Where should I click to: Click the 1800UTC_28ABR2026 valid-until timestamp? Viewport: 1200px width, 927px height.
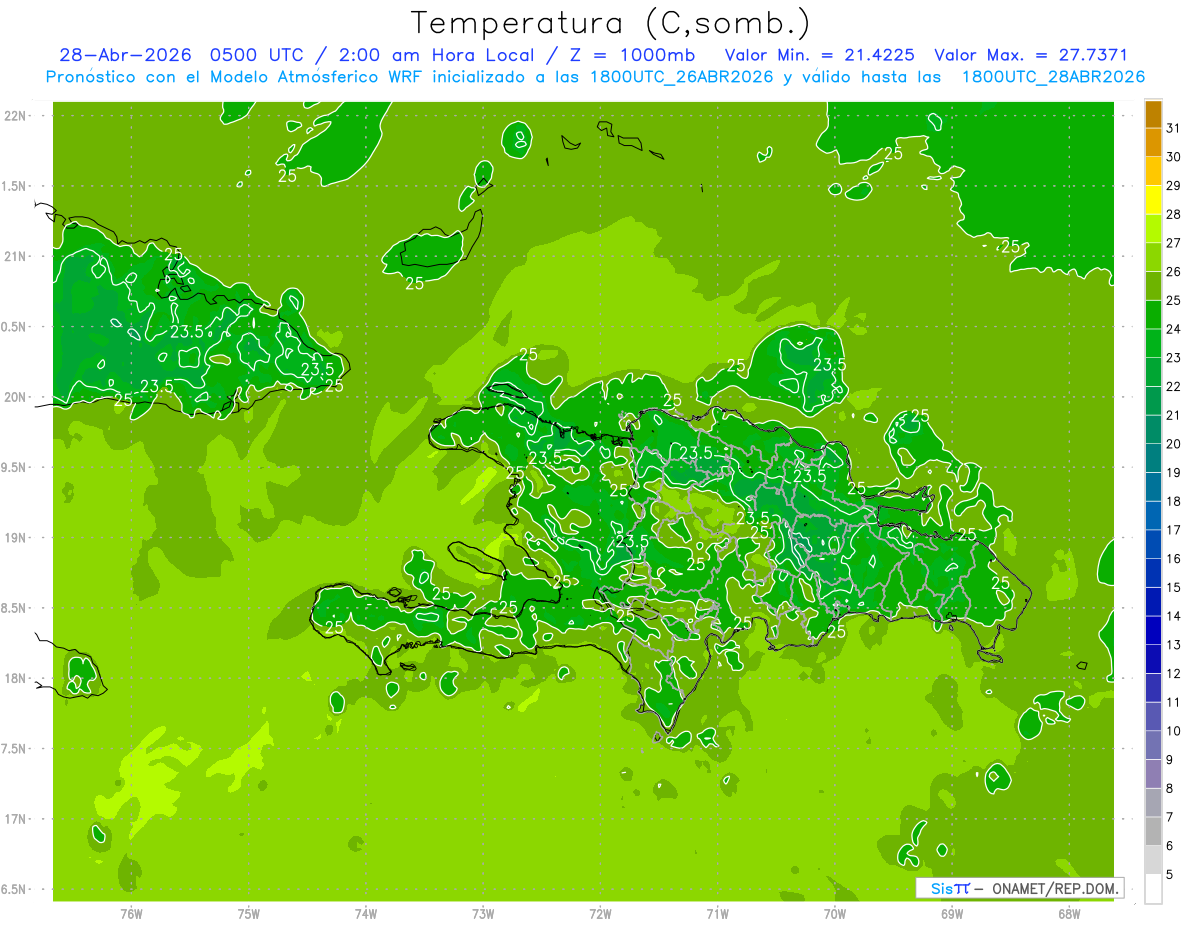1053,77
